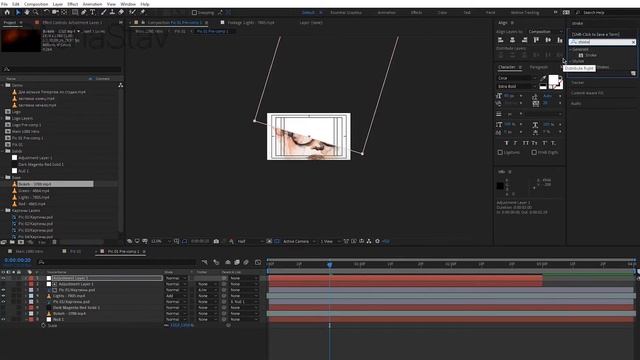Click the white fill color swatch
Viewport: 640px width, 360px height.
tap(553, 80)
